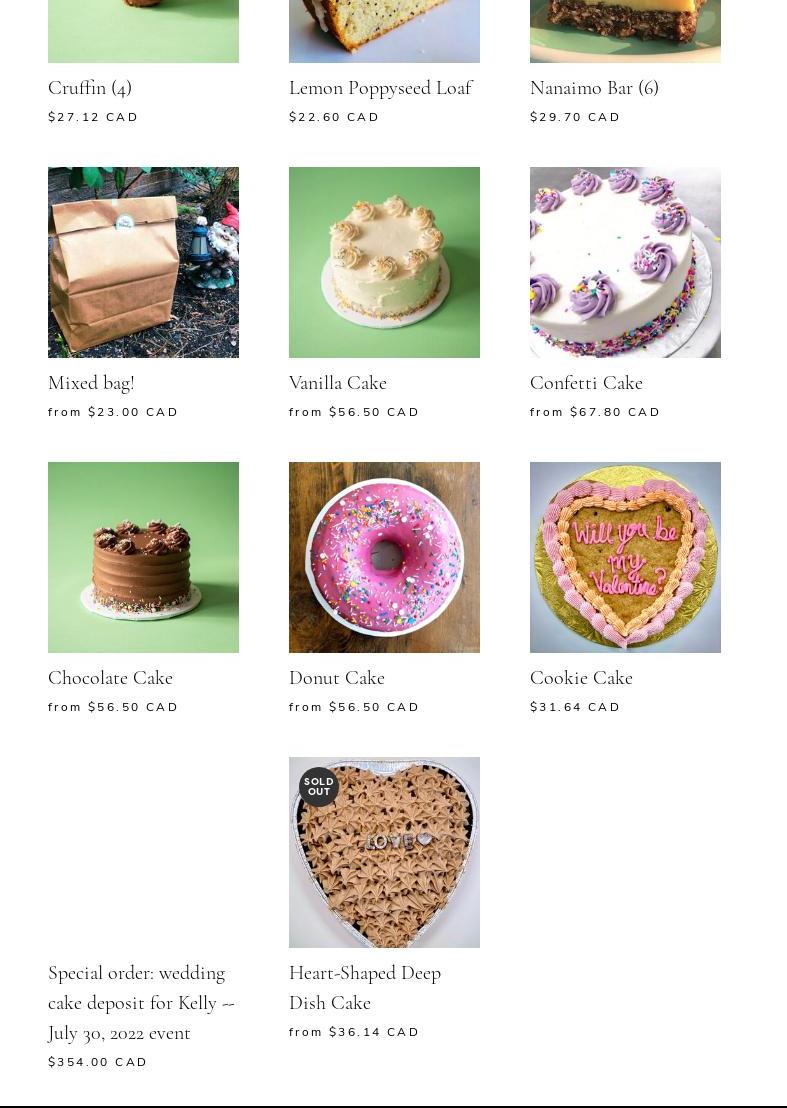Open the Nanaimo Bar (6) link
The width and height of the screenshot is (787, 1108).
pyautogui.click(x=594, y=88)
